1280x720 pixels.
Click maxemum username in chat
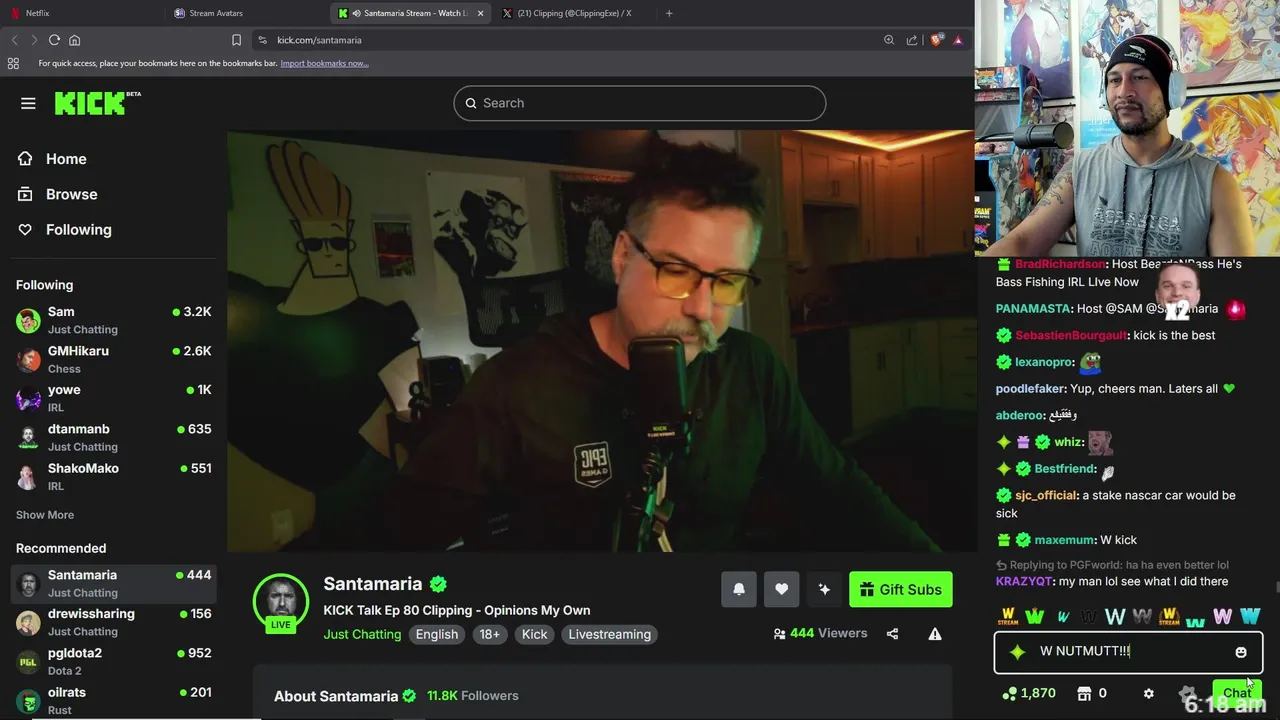(x=1064, y=540)
